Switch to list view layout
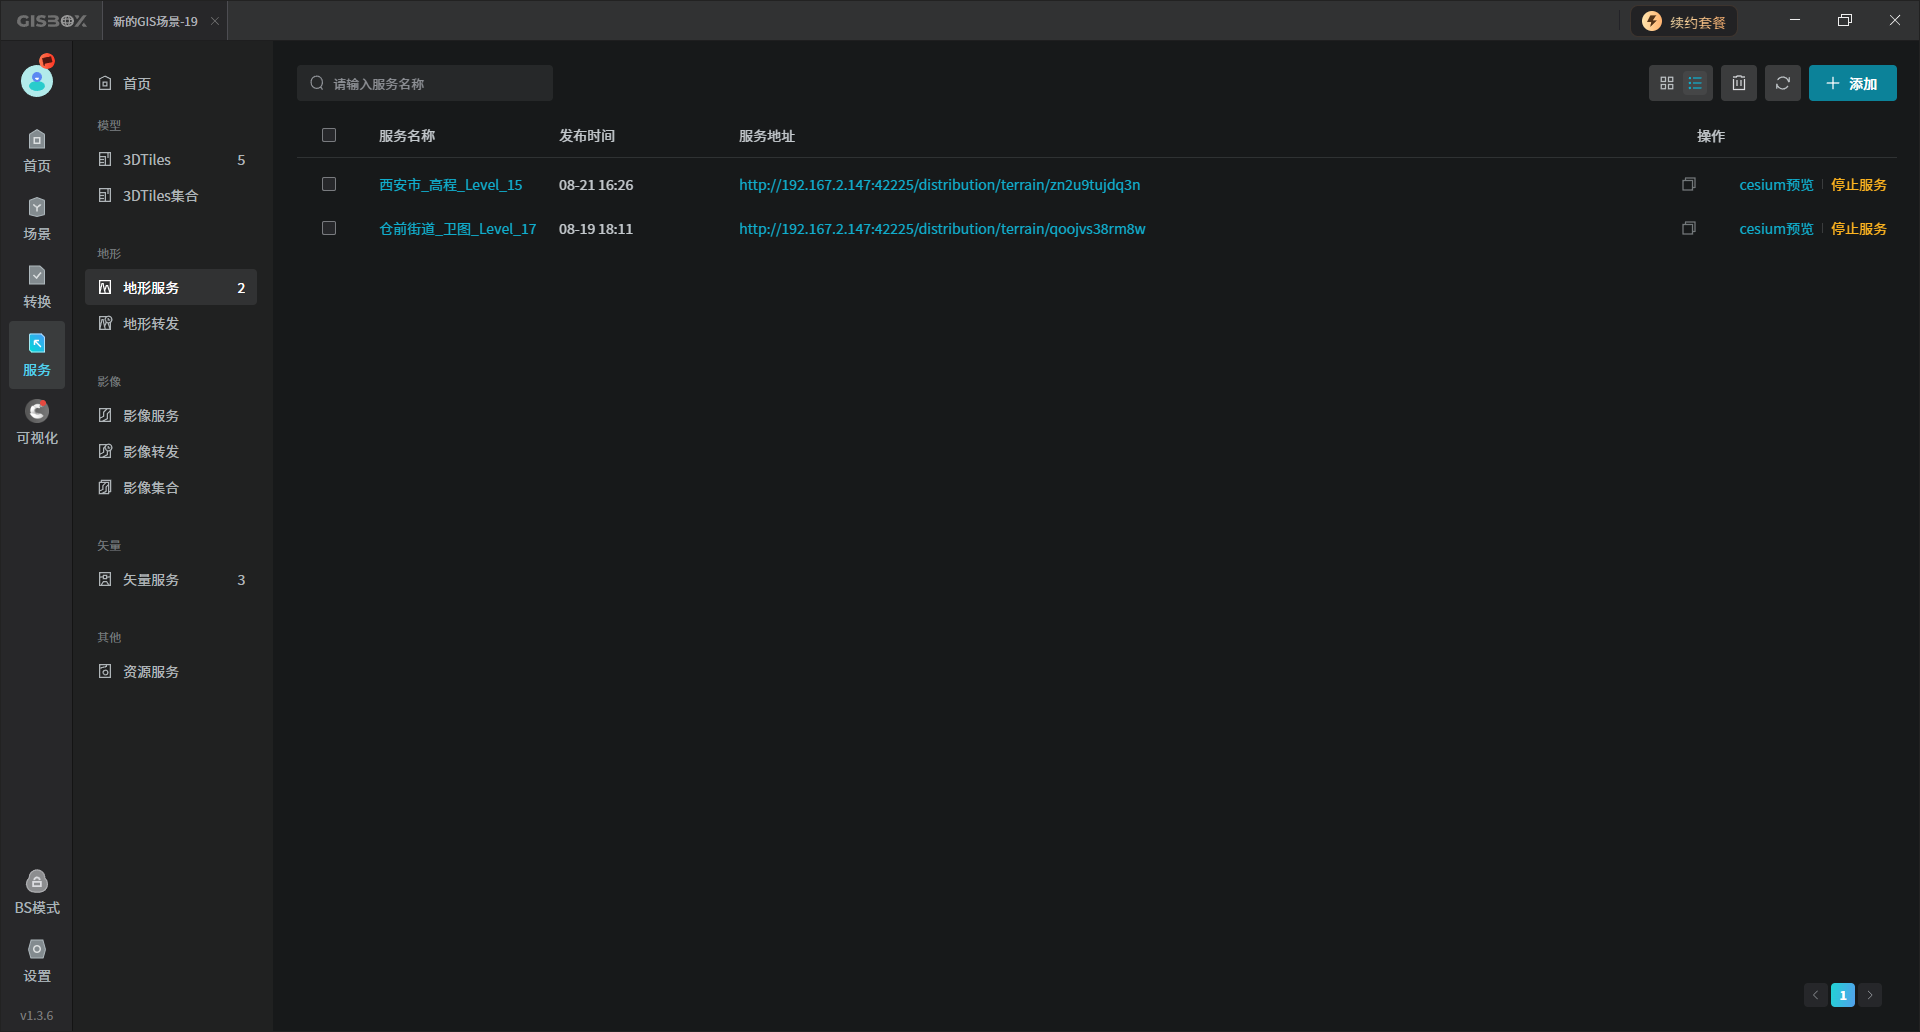Screen dimensions: 1920x1032 tap(1695, 84)
